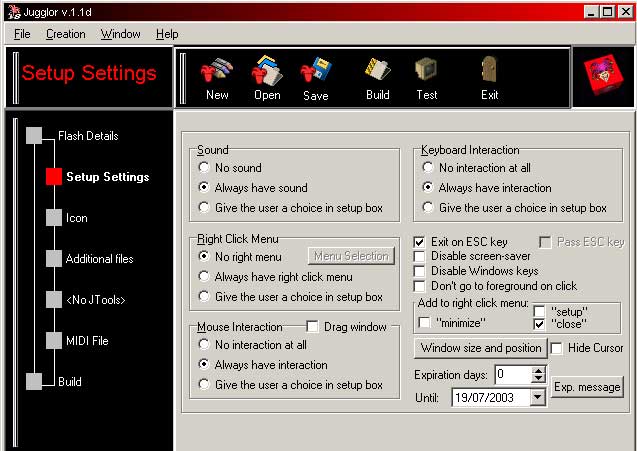Image resolution: width=637 pixels, height=451 pixels.
Task: Click the Build step square in sidebar
Action: [34, 382]
